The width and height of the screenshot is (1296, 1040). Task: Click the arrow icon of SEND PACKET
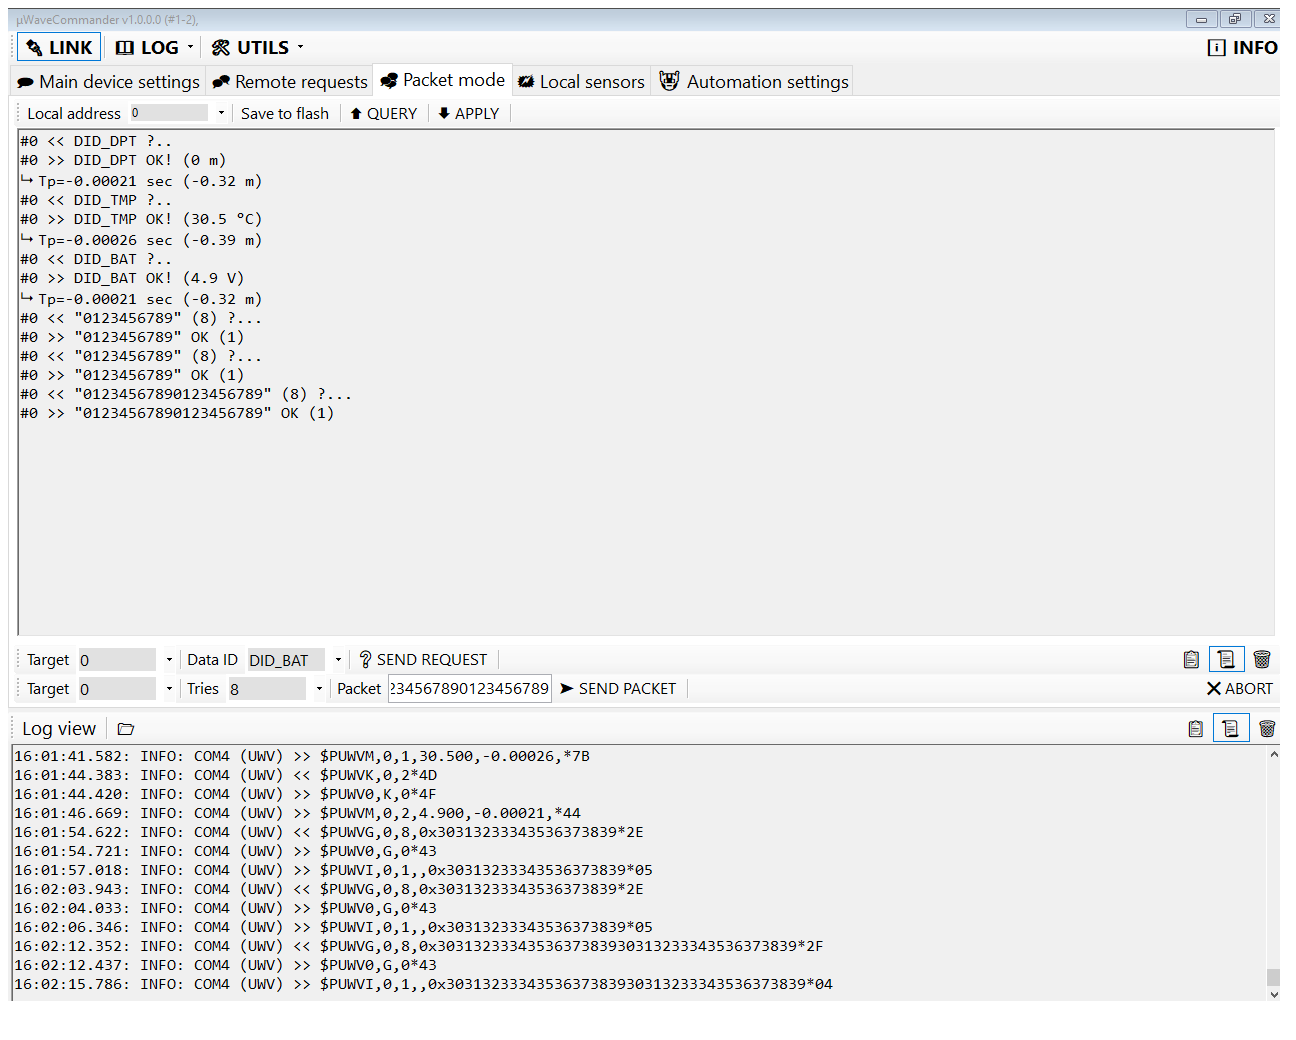(x=567, y=689)
